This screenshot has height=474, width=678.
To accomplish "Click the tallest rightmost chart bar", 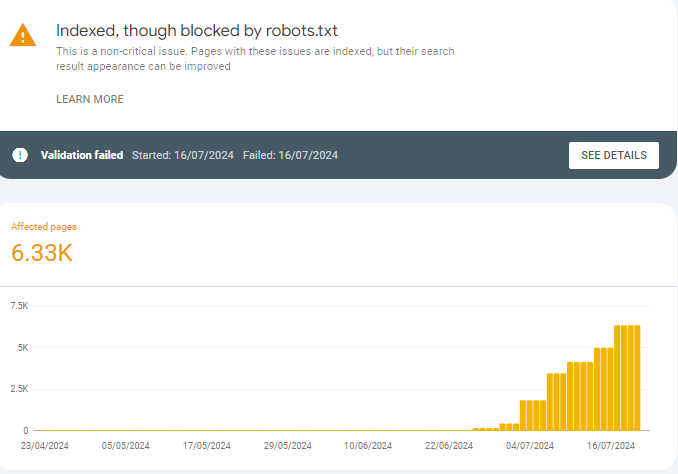I will 637,378.
